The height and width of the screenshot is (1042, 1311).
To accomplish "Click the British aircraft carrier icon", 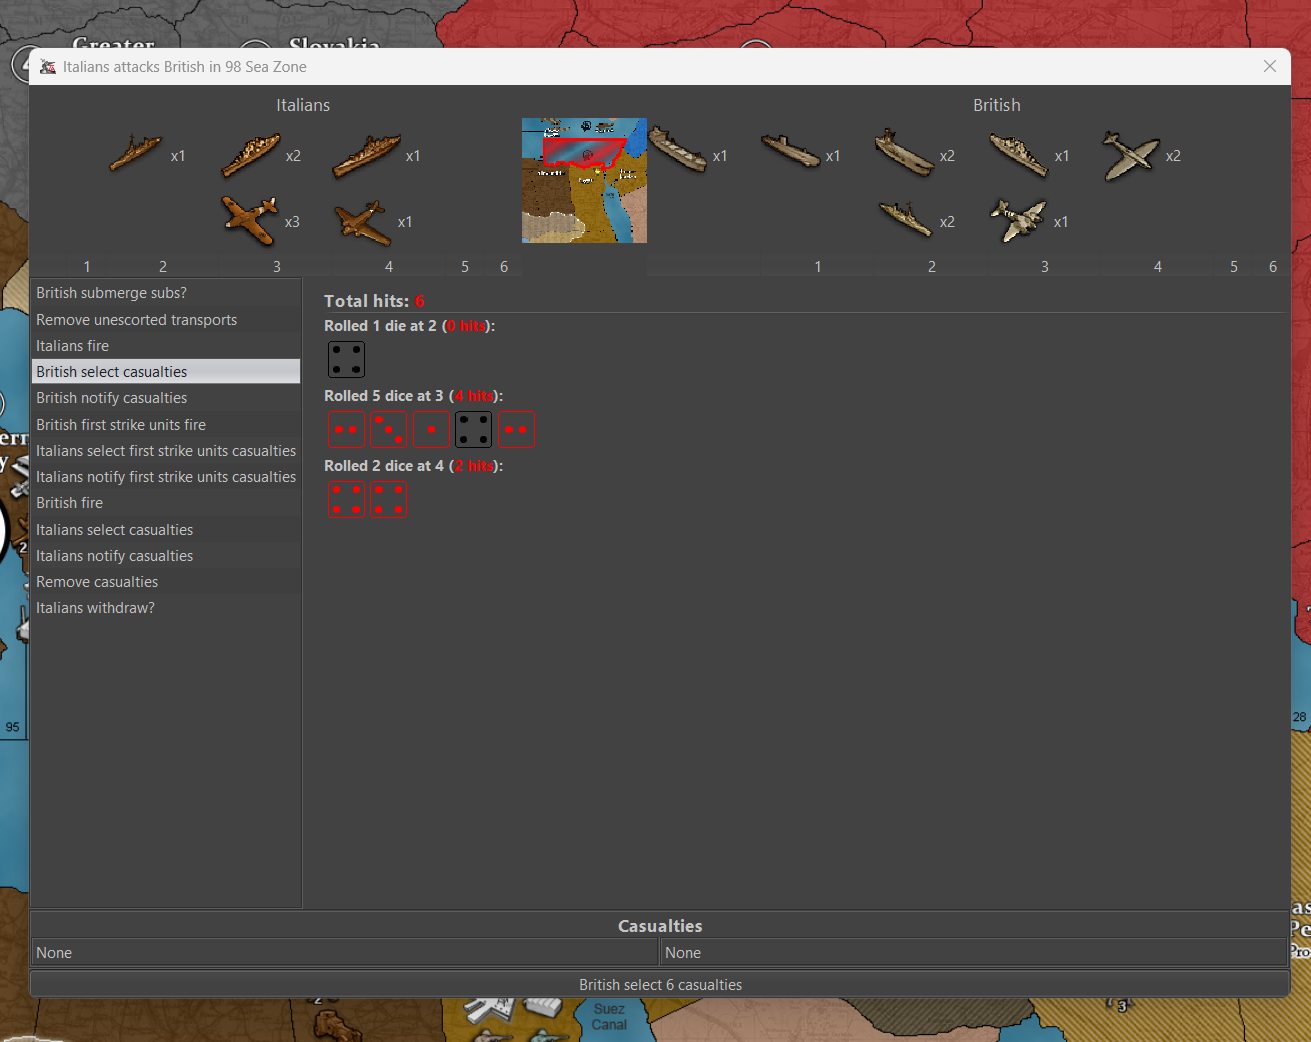I will tap(904, 153).
